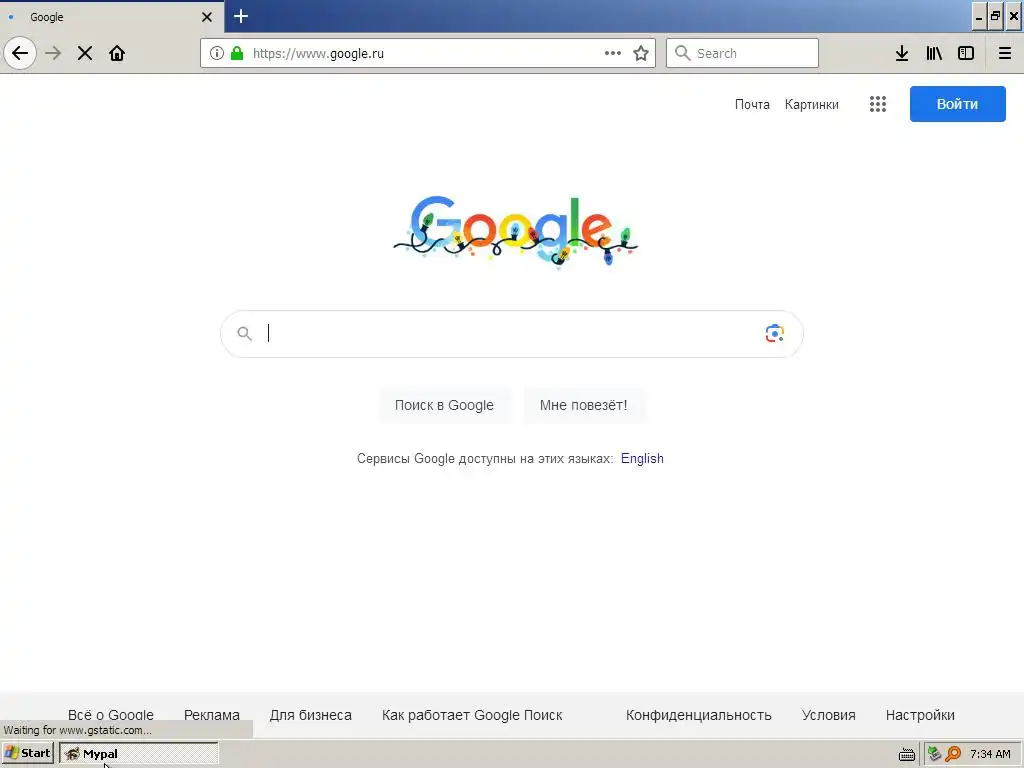Open Как работает Google Поиск link
Screen dimensions: 1024x768
472,715
